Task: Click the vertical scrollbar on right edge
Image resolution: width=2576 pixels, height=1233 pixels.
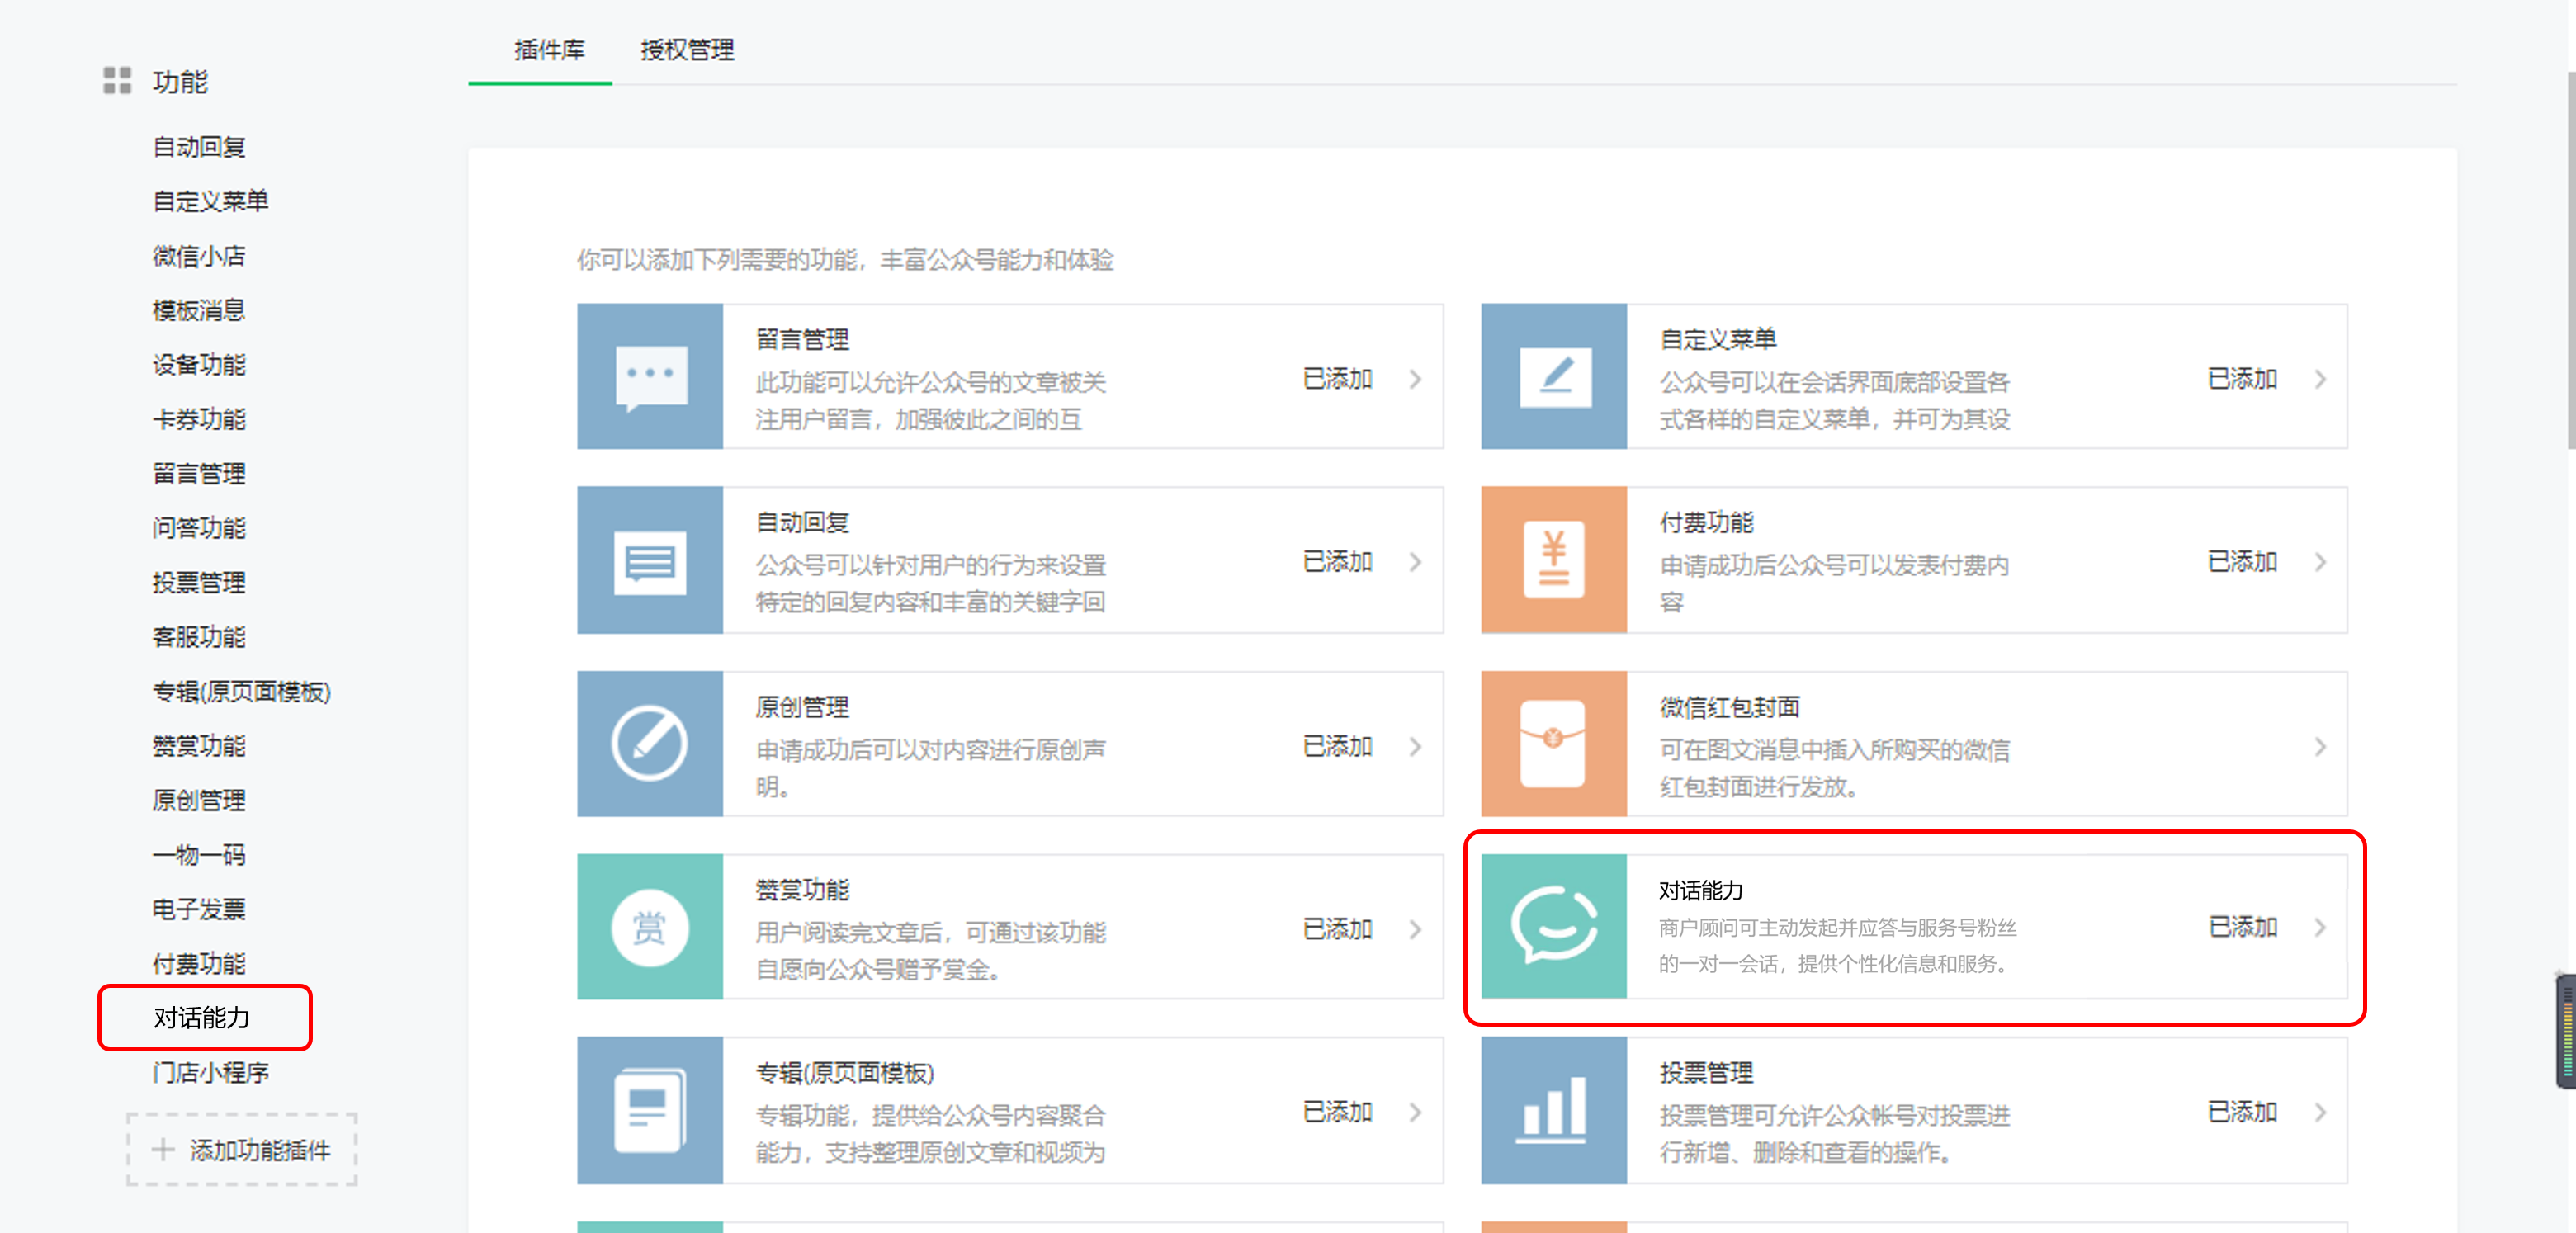Action: tap(2570, 260)
